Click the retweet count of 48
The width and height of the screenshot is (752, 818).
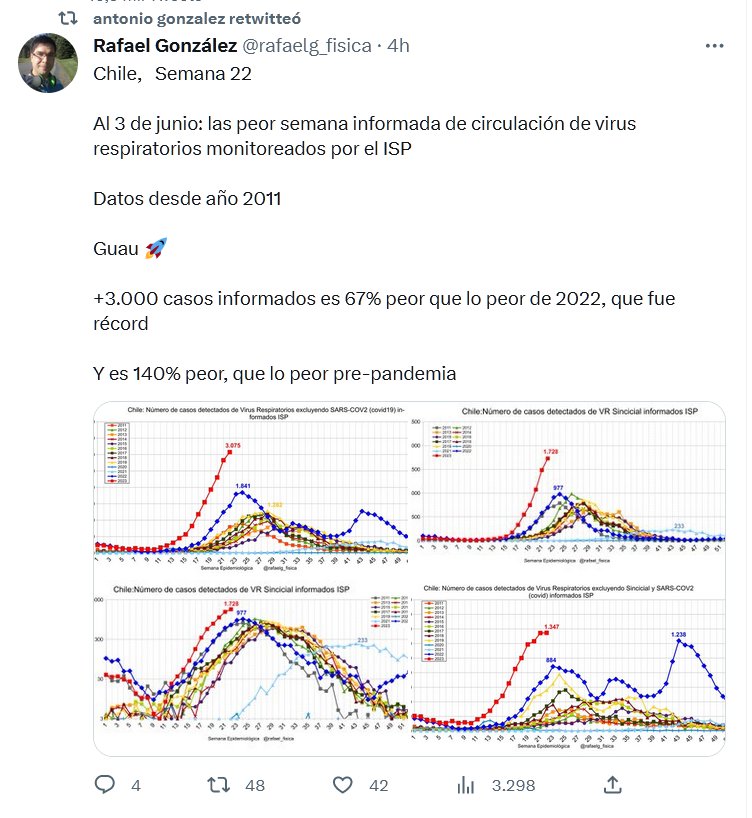pos(255,786)
